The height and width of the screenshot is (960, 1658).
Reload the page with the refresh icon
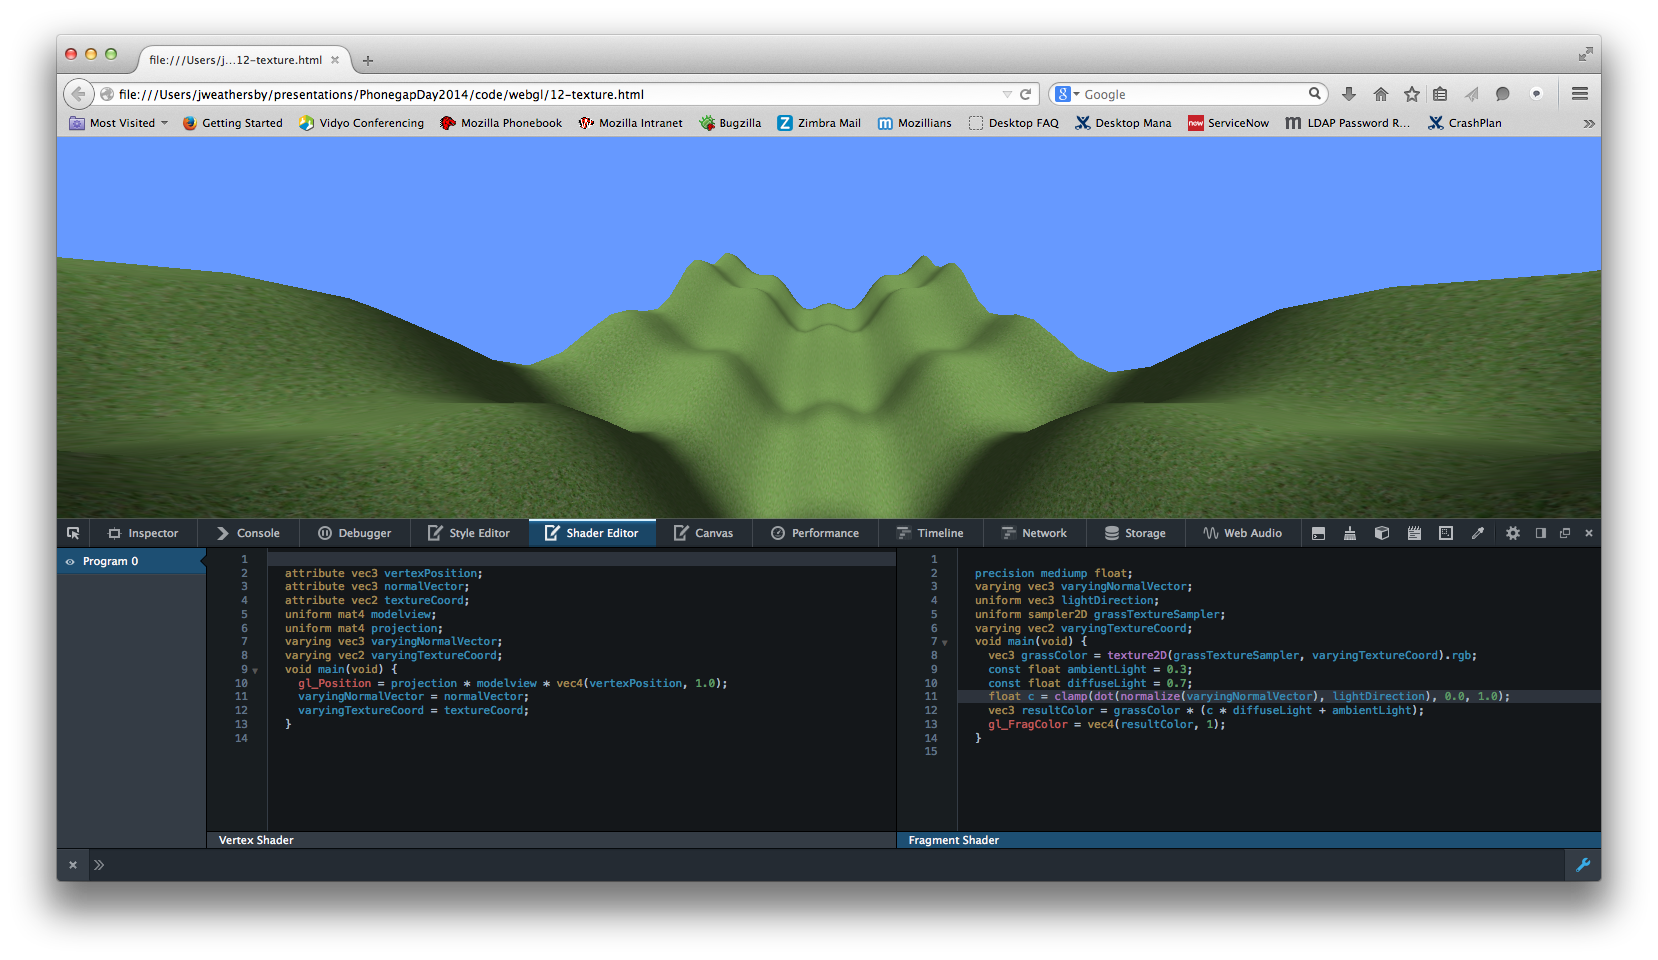tap(1025, 94)
